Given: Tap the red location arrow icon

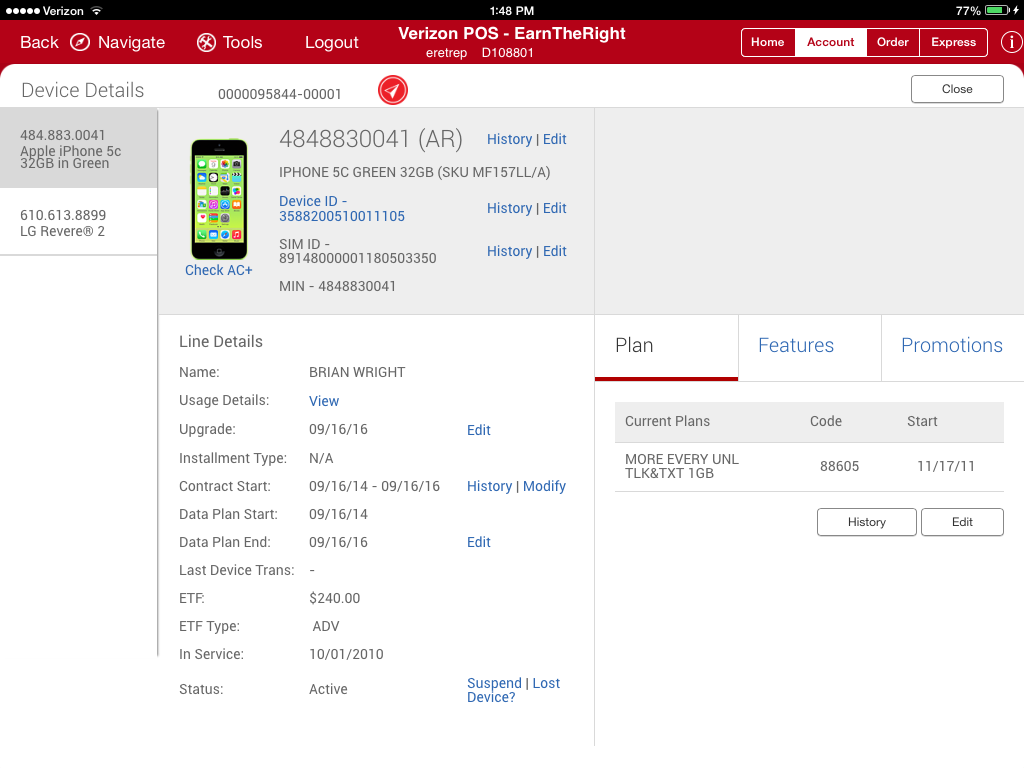Looking at the screenshot, I should 392,90.
